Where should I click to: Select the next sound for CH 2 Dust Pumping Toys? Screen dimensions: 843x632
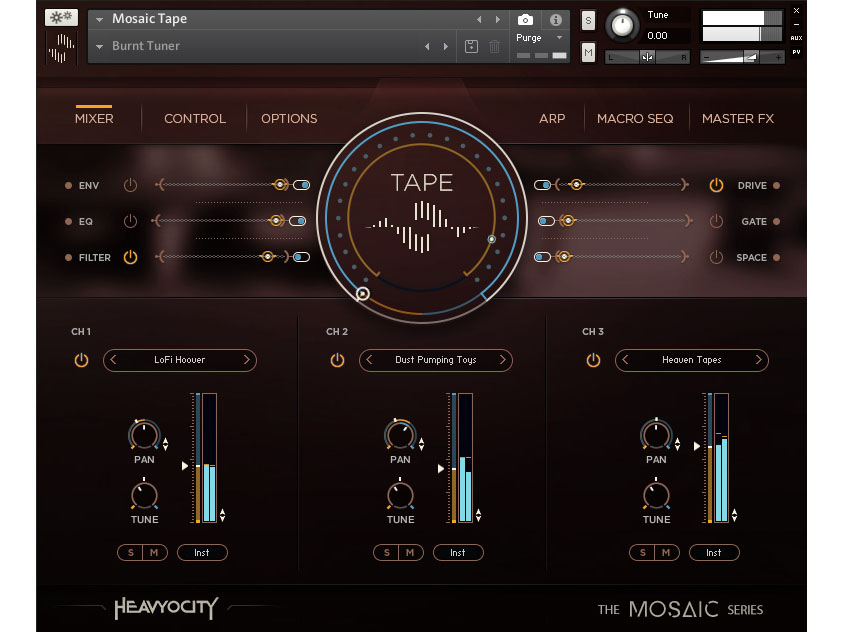point(503,360)
